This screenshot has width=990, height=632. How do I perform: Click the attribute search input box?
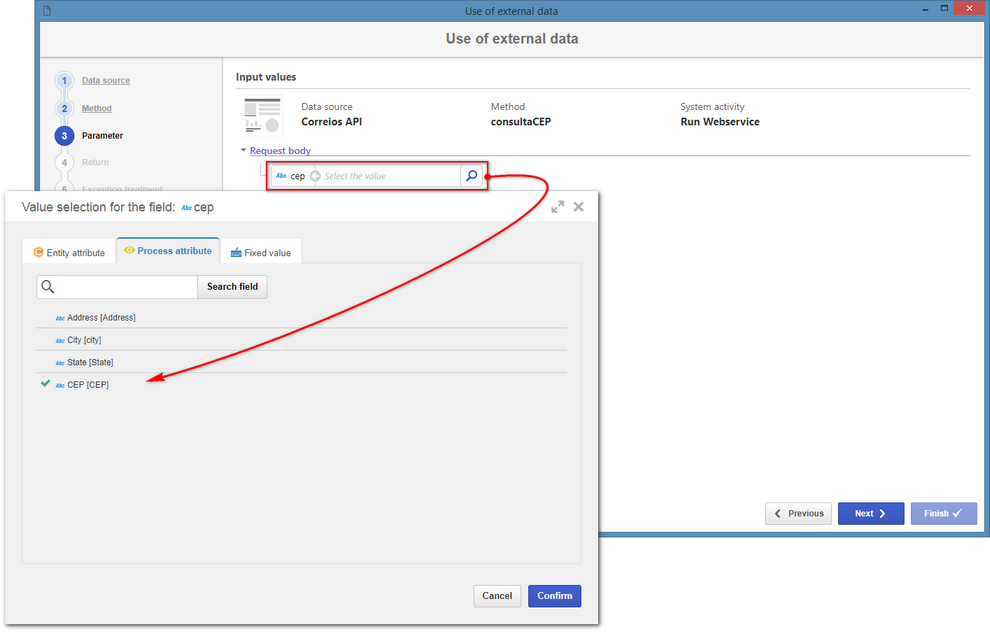point(126,287)
